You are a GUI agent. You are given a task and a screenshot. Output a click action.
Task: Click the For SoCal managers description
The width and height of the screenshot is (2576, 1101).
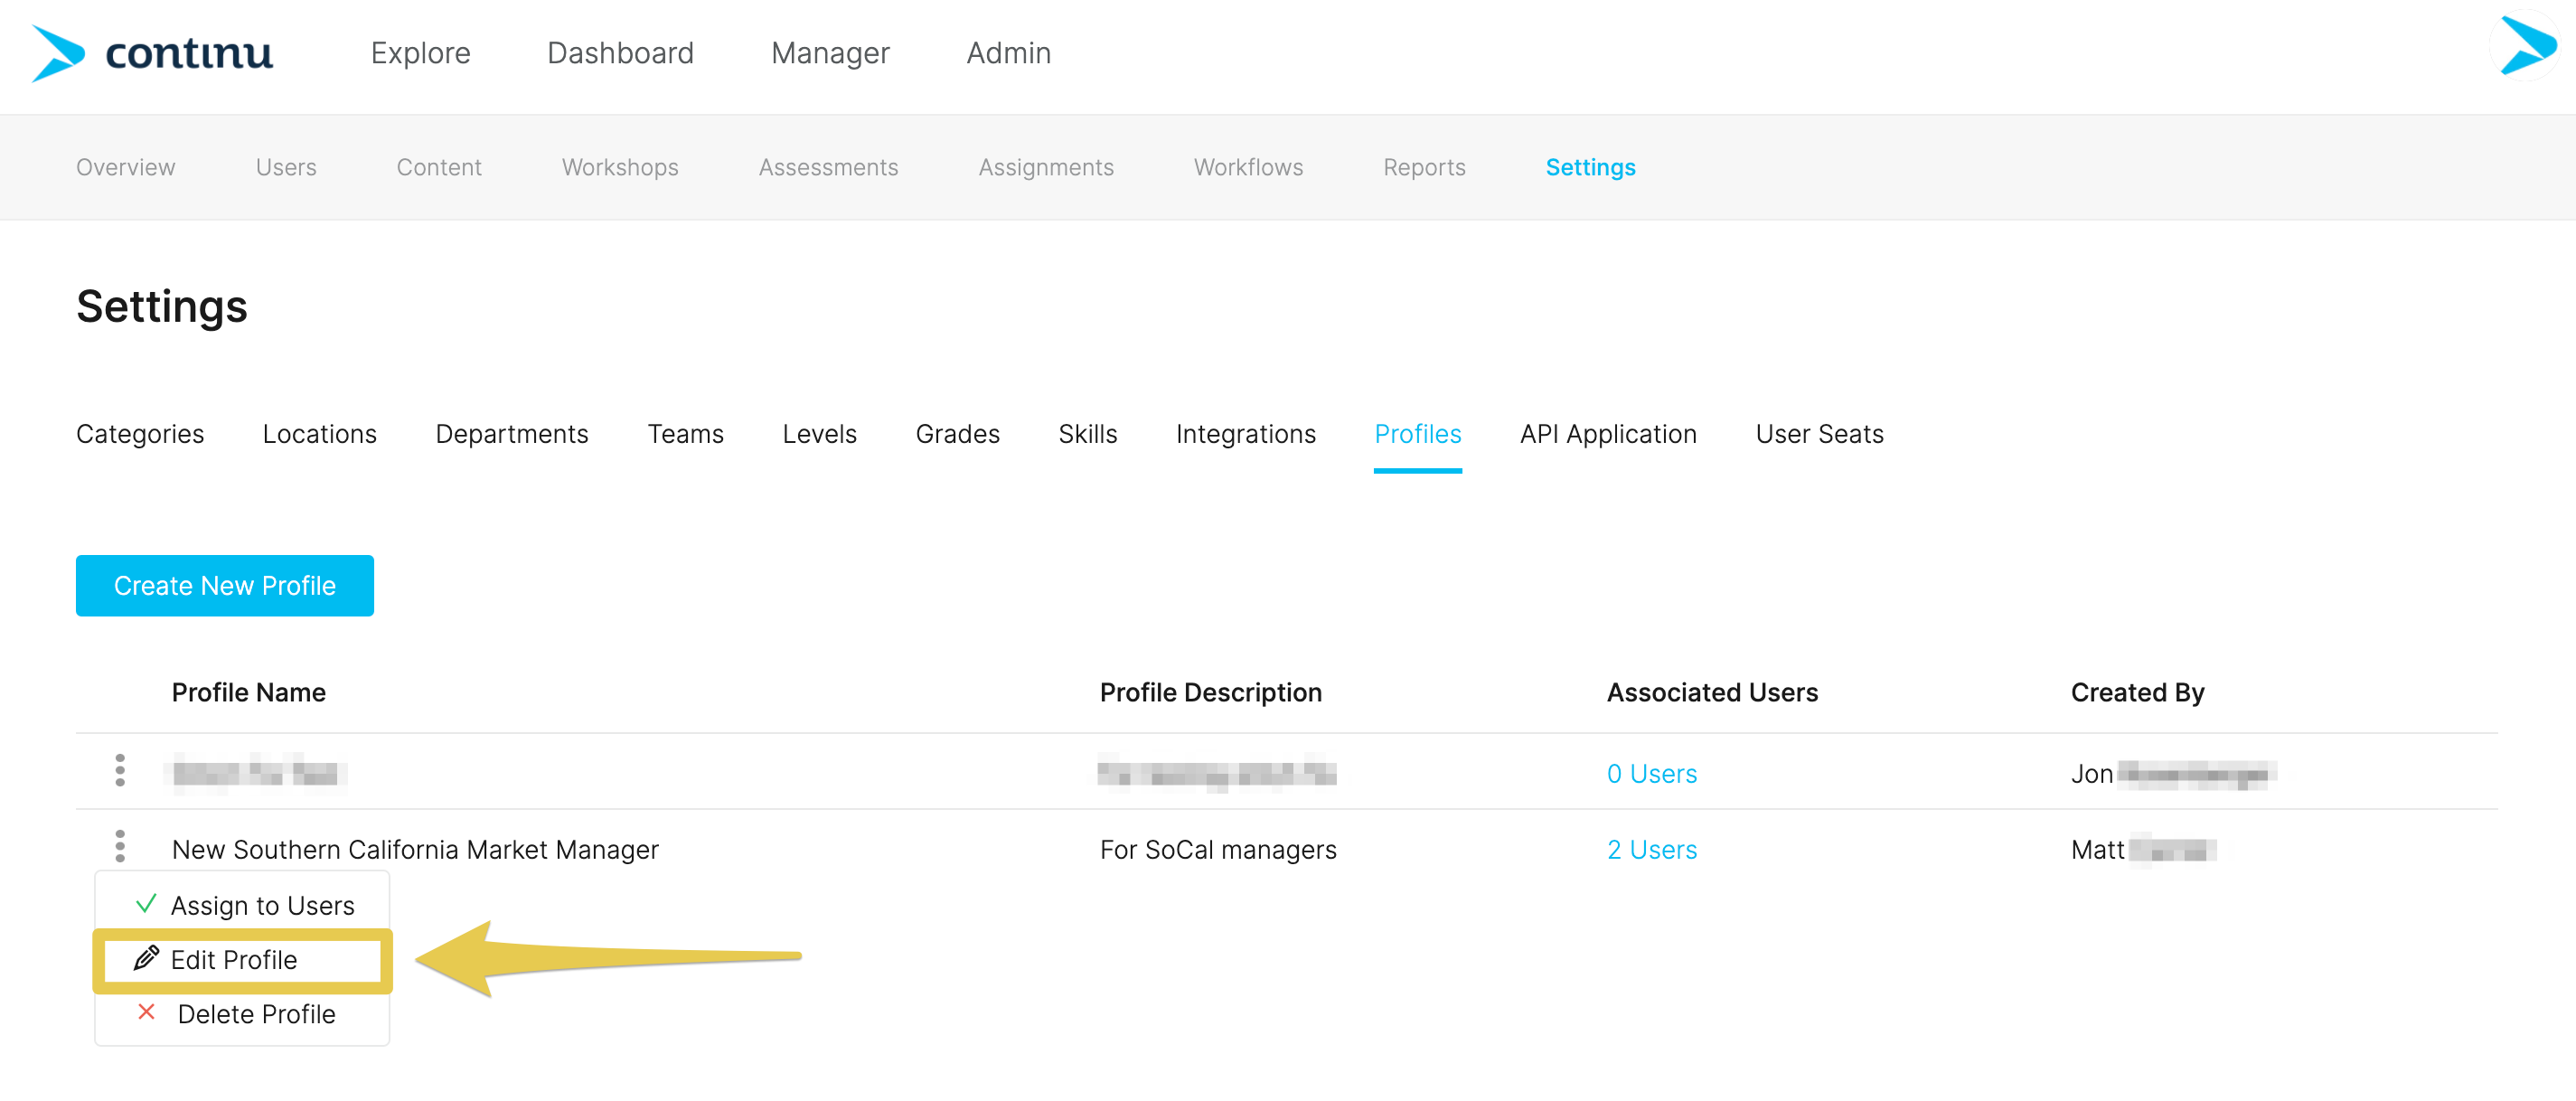point(1217,849)
